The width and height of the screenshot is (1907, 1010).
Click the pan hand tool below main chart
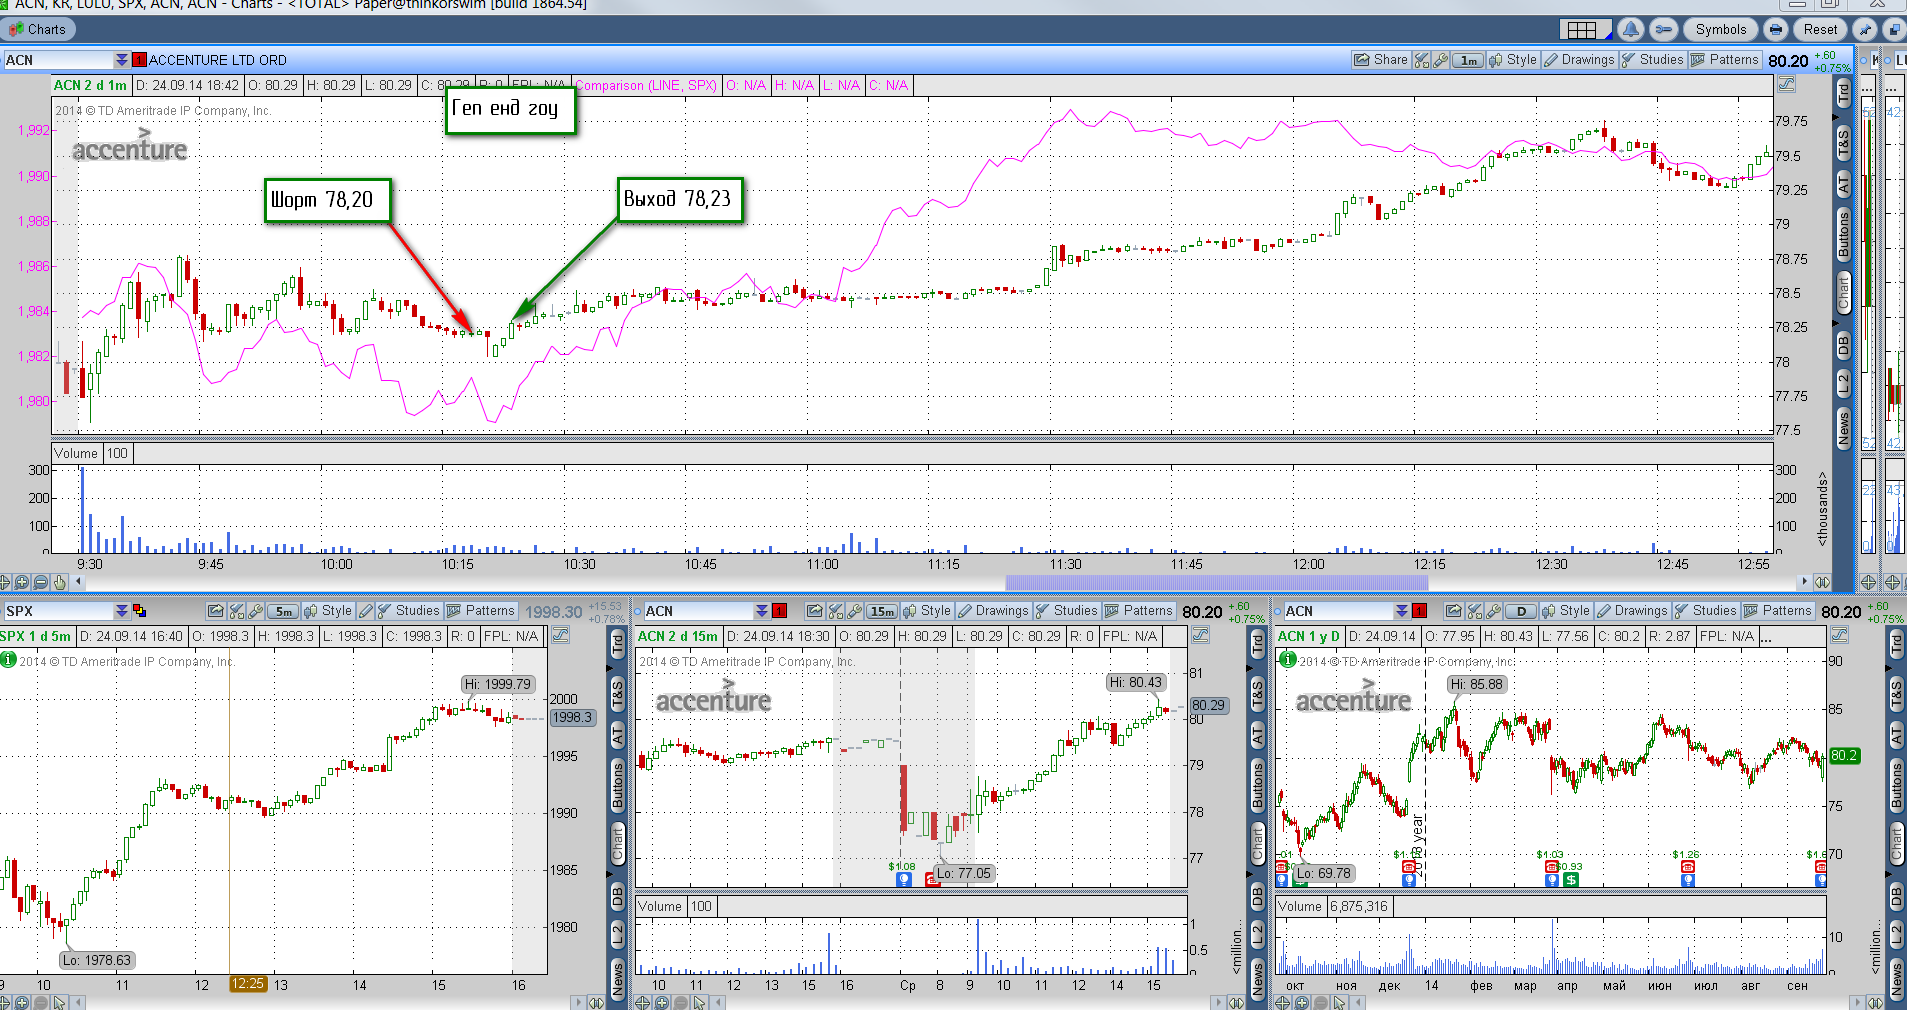(x=60, y=582)
